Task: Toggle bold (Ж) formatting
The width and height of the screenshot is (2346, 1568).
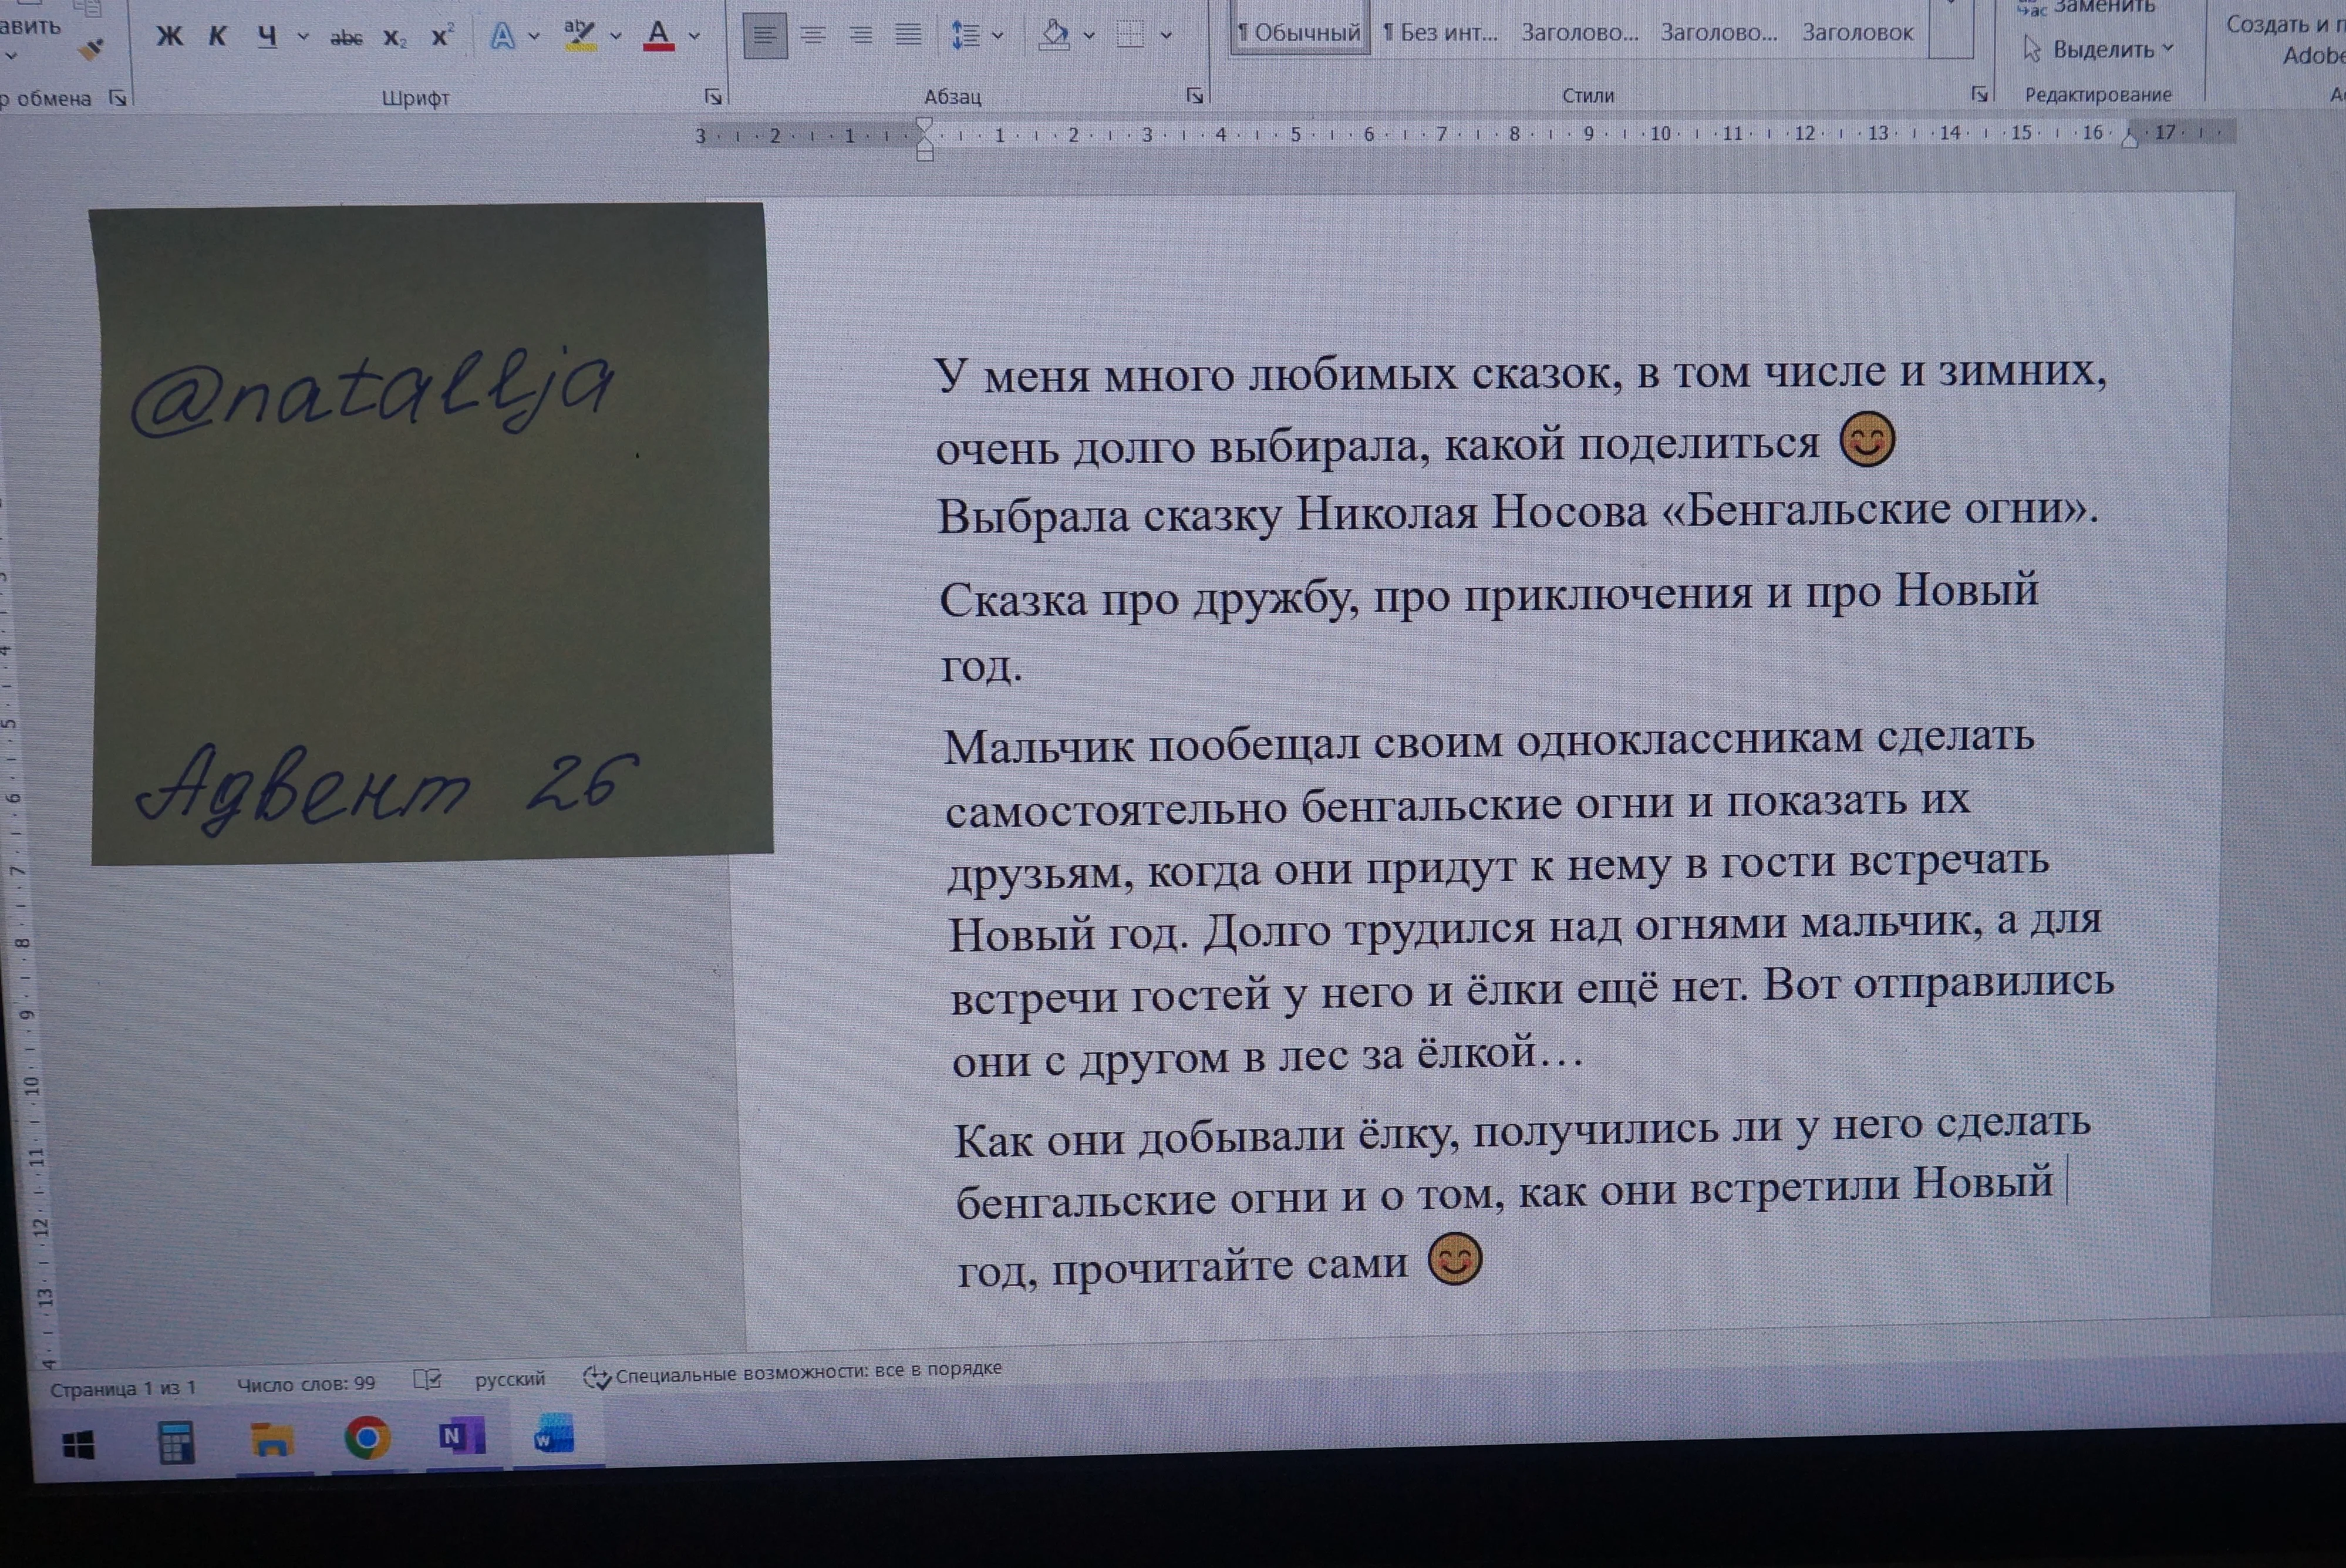Action: [170, 37]
